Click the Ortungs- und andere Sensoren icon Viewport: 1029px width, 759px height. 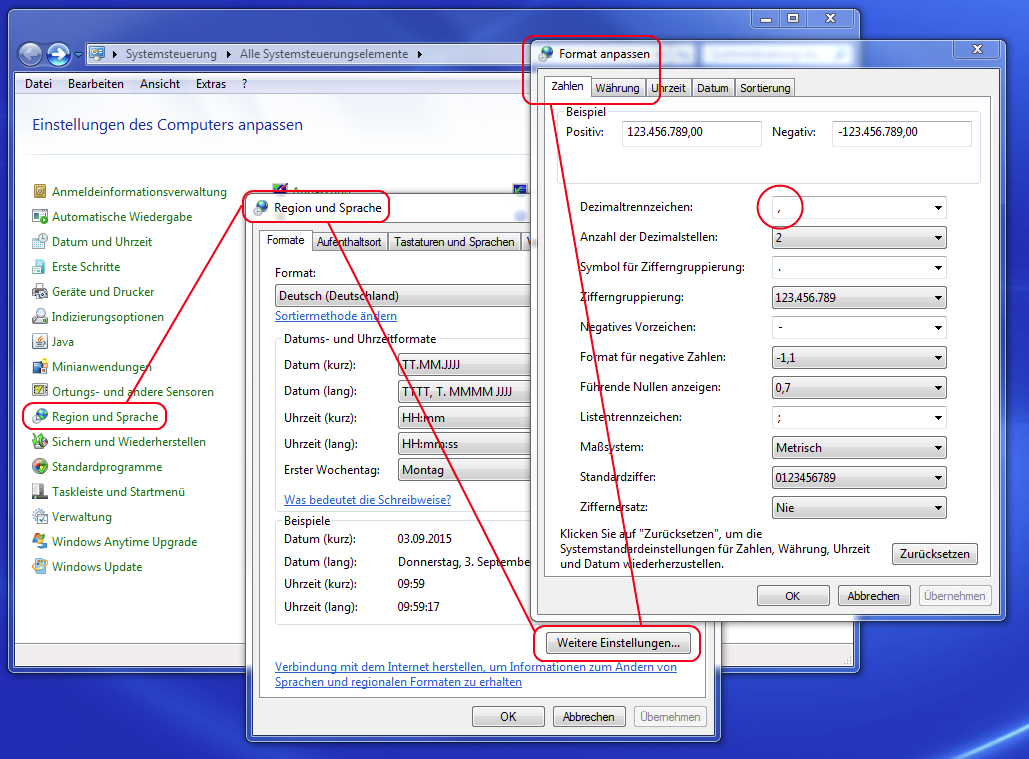40,391
